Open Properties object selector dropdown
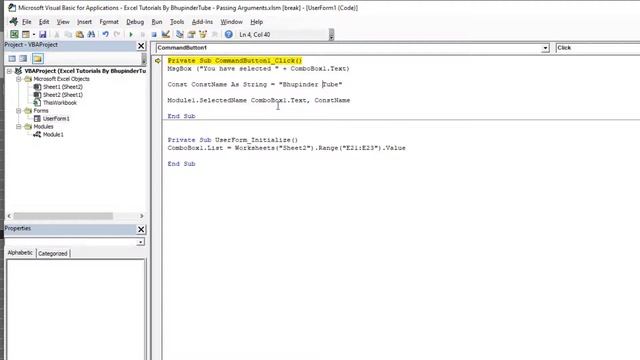Screen dimensions: 640x360 point(140,242)
